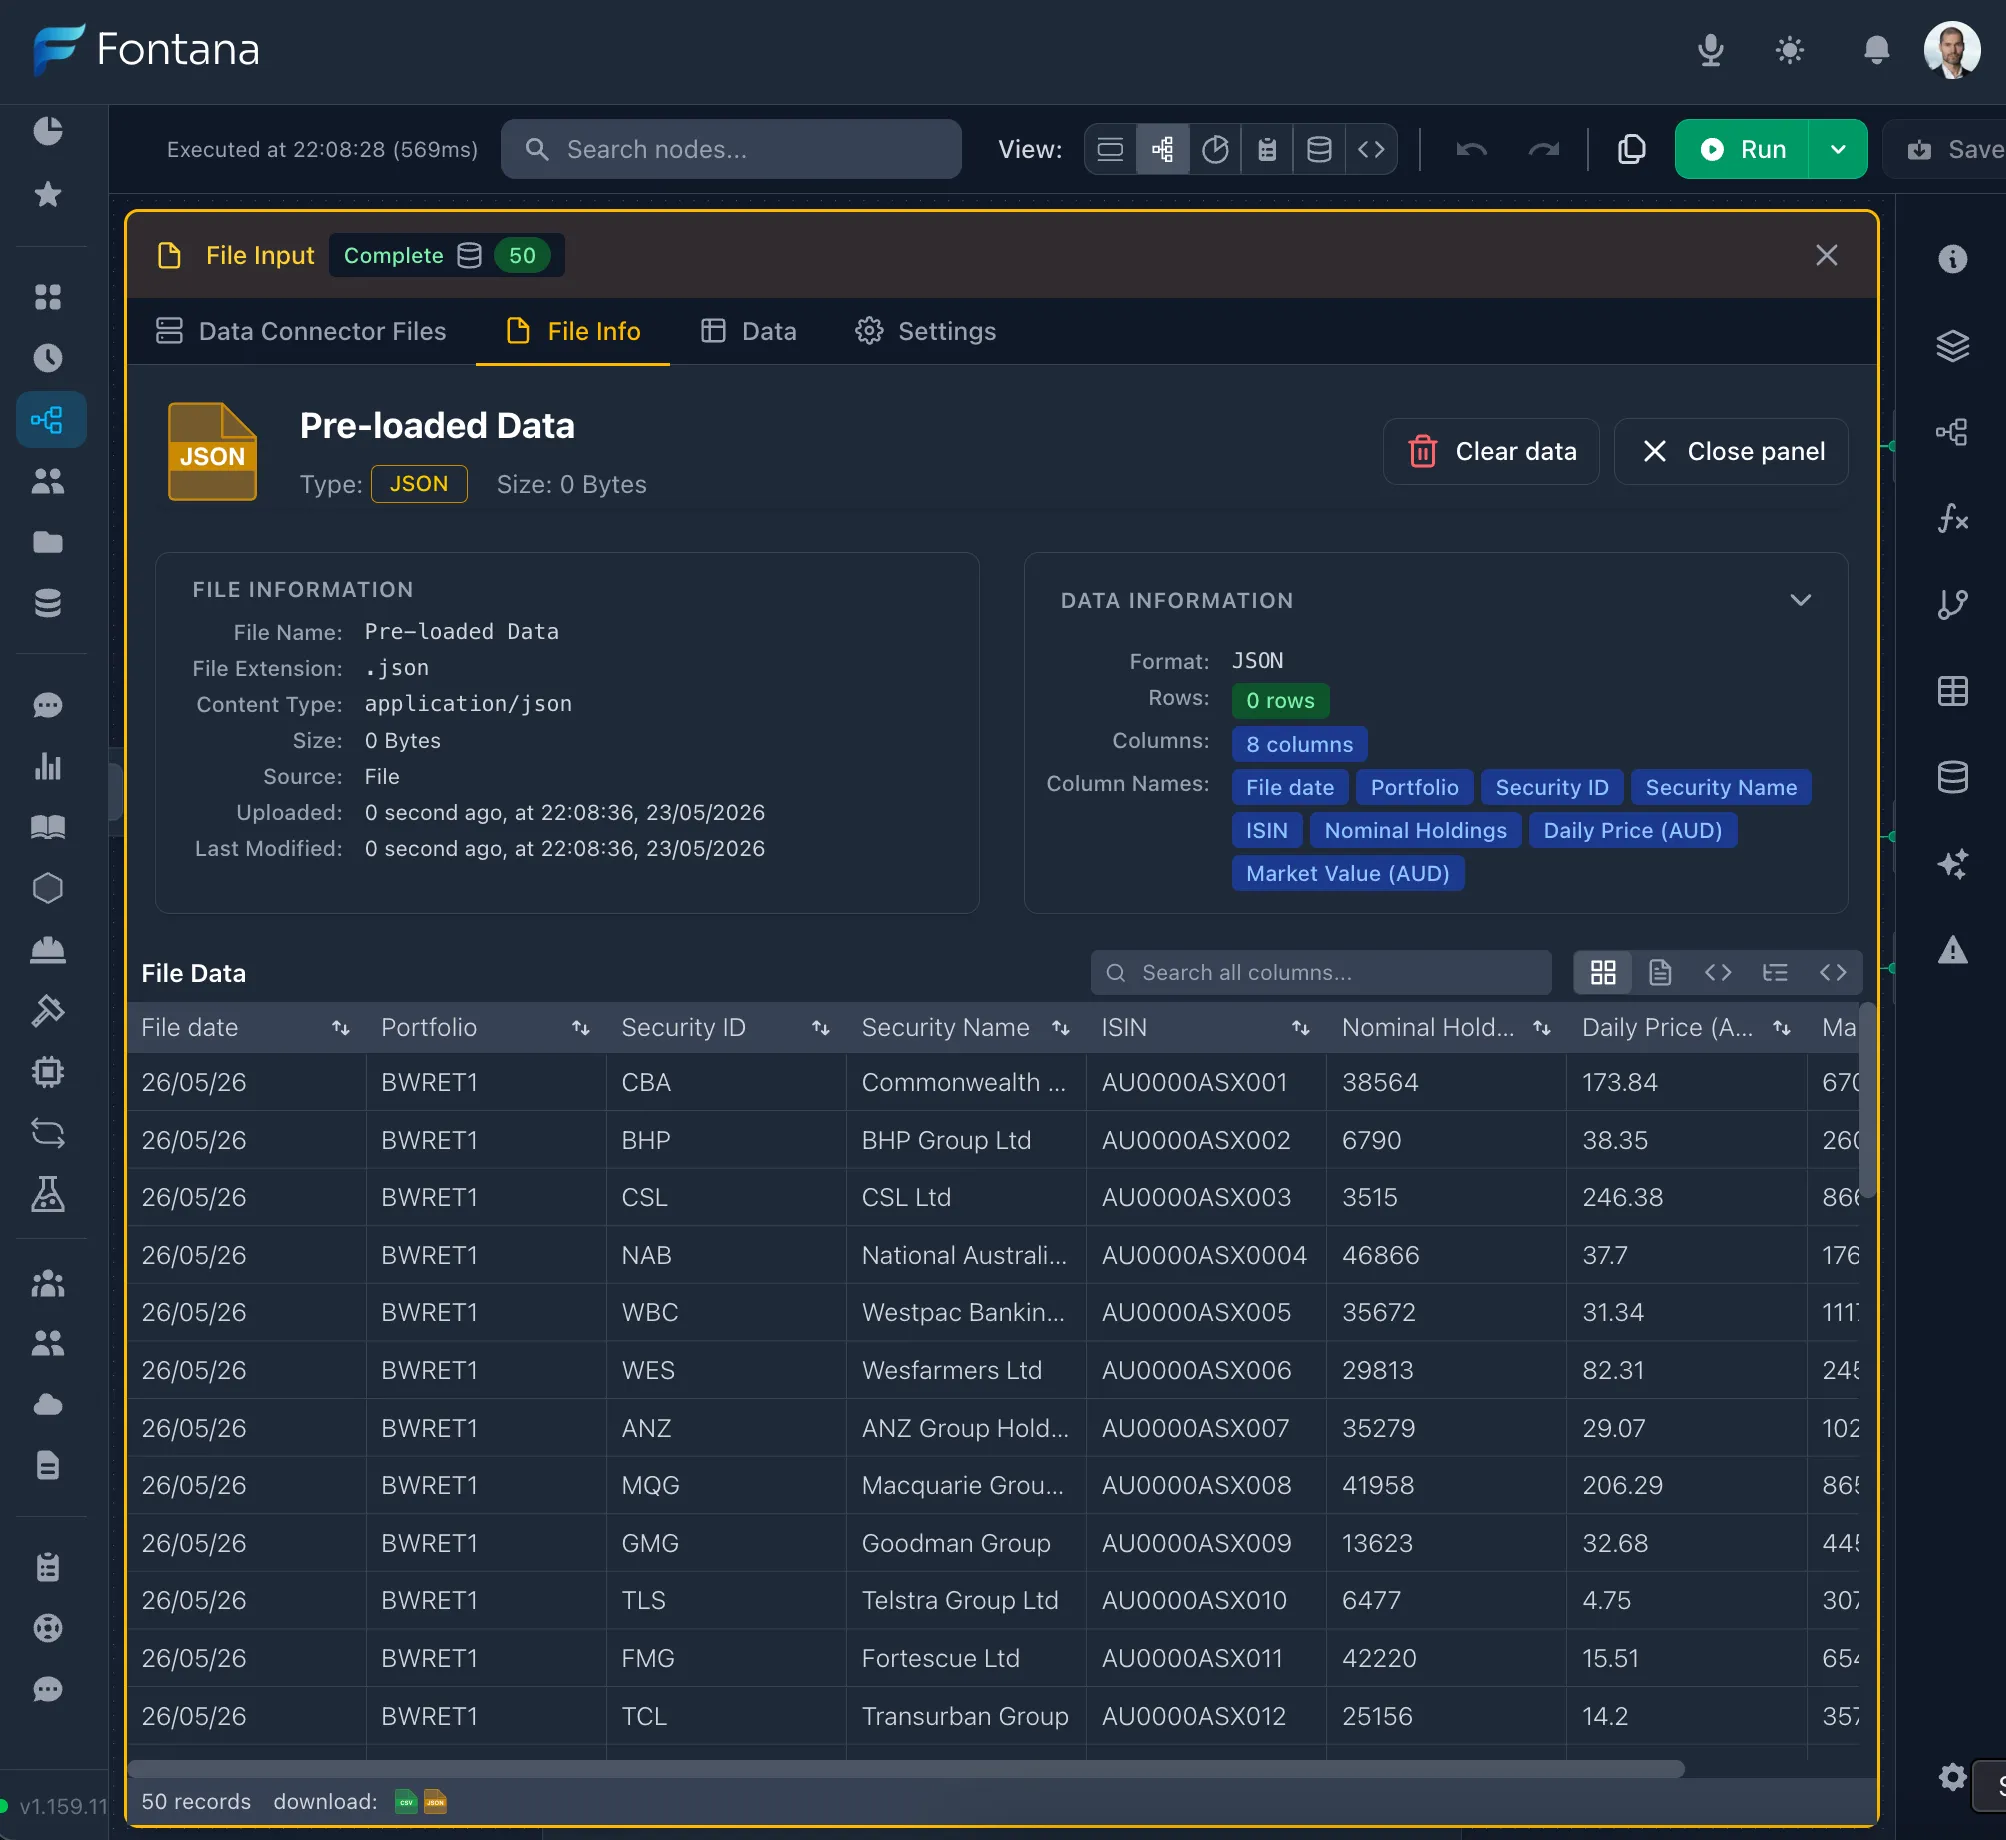Image resolution: width=2006 pixels, height=1840 pixels.
Task: Click the Market Value (AUD) column tag
Action: coord(1347,873)
